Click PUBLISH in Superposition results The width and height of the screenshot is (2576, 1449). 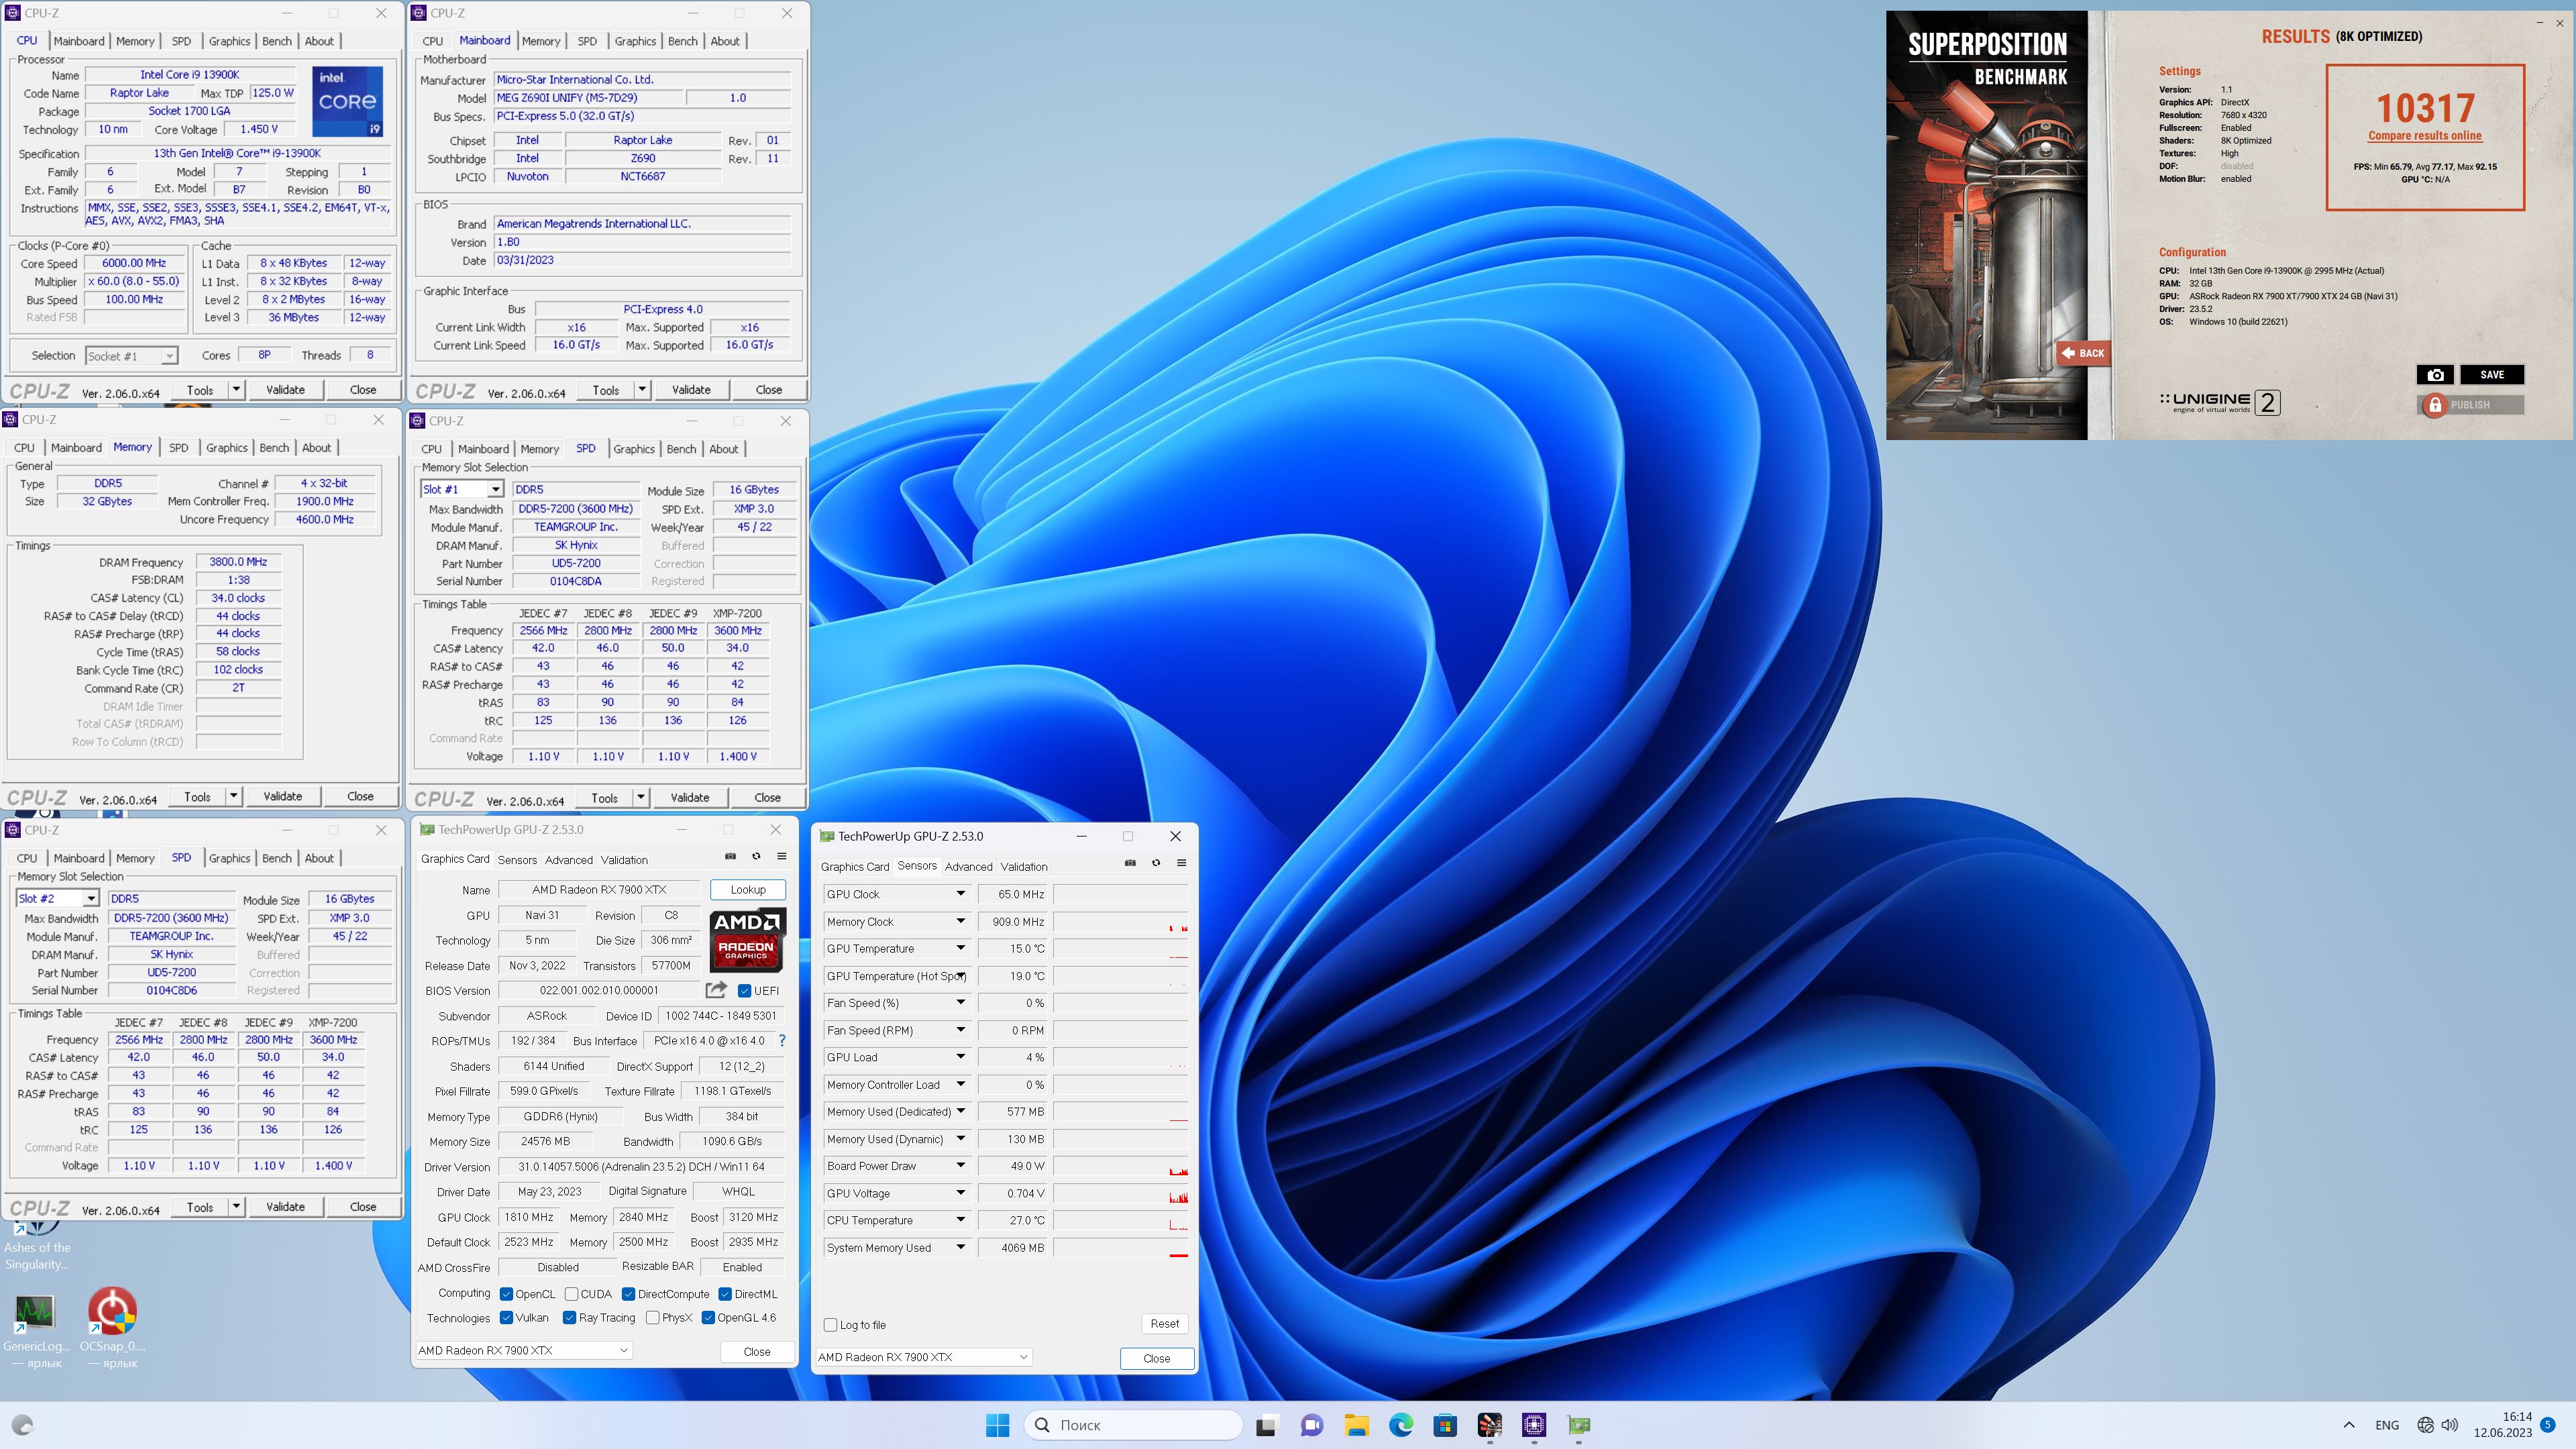tap(2470, 405)
